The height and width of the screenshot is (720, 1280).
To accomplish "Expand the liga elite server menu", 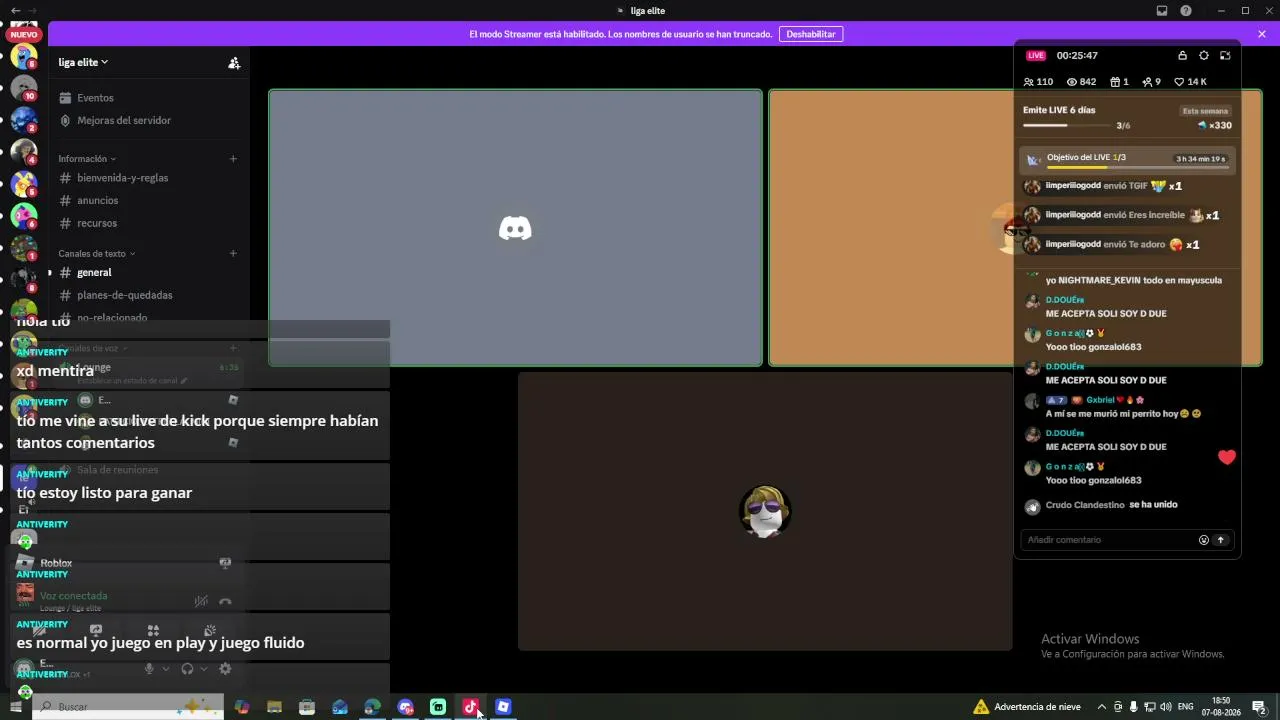I will tap(83, 62).
